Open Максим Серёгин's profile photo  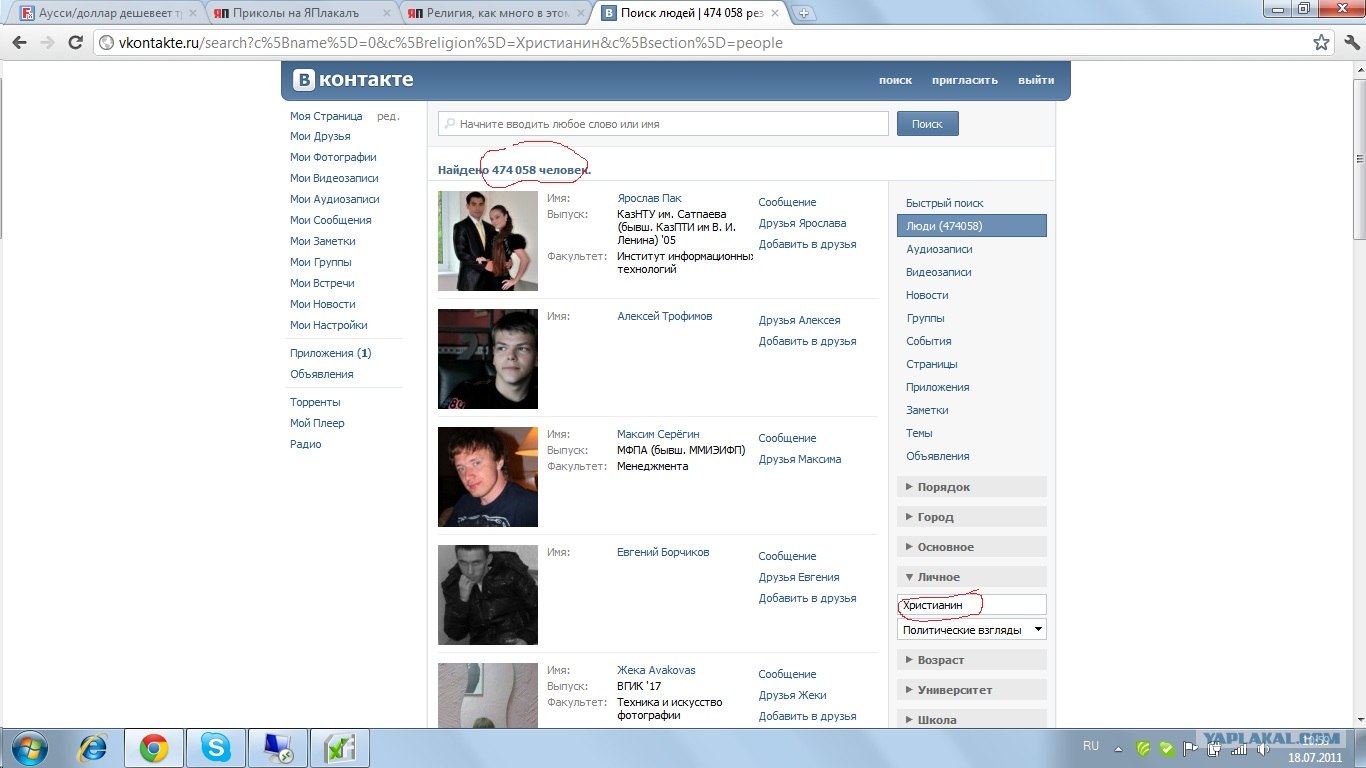(488, 477)
